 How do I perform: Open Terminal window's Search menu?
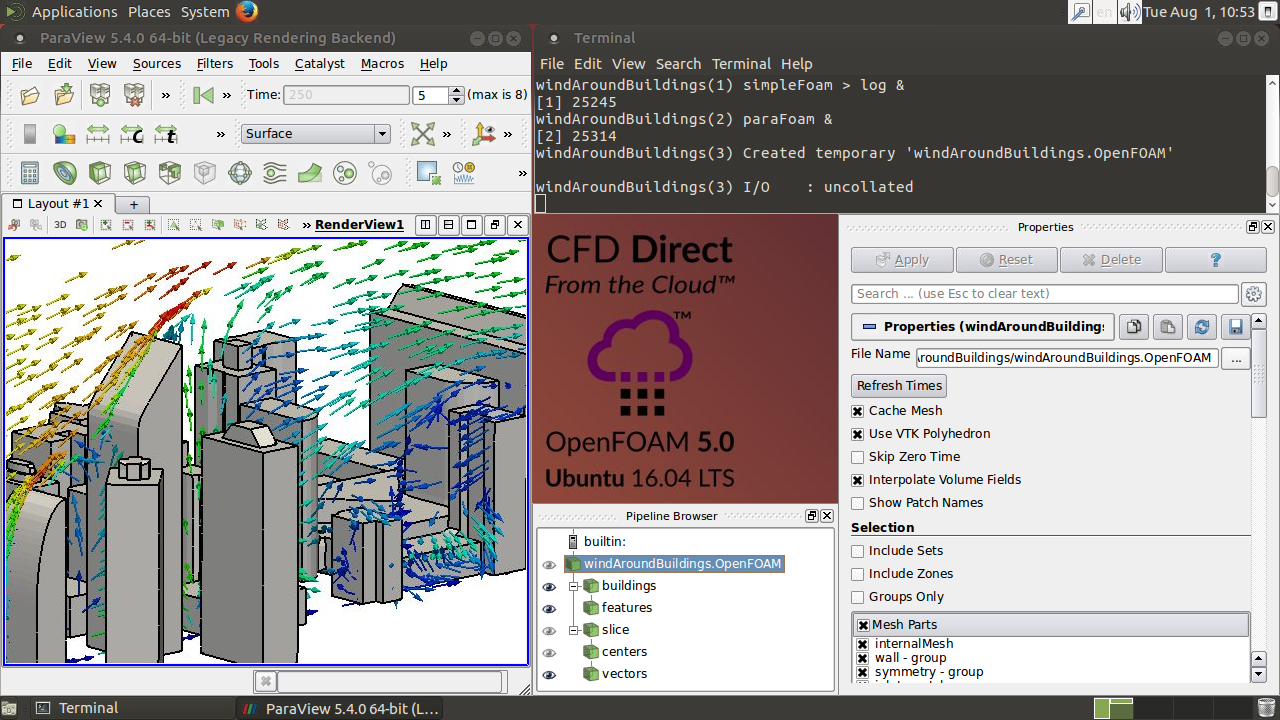679,63
